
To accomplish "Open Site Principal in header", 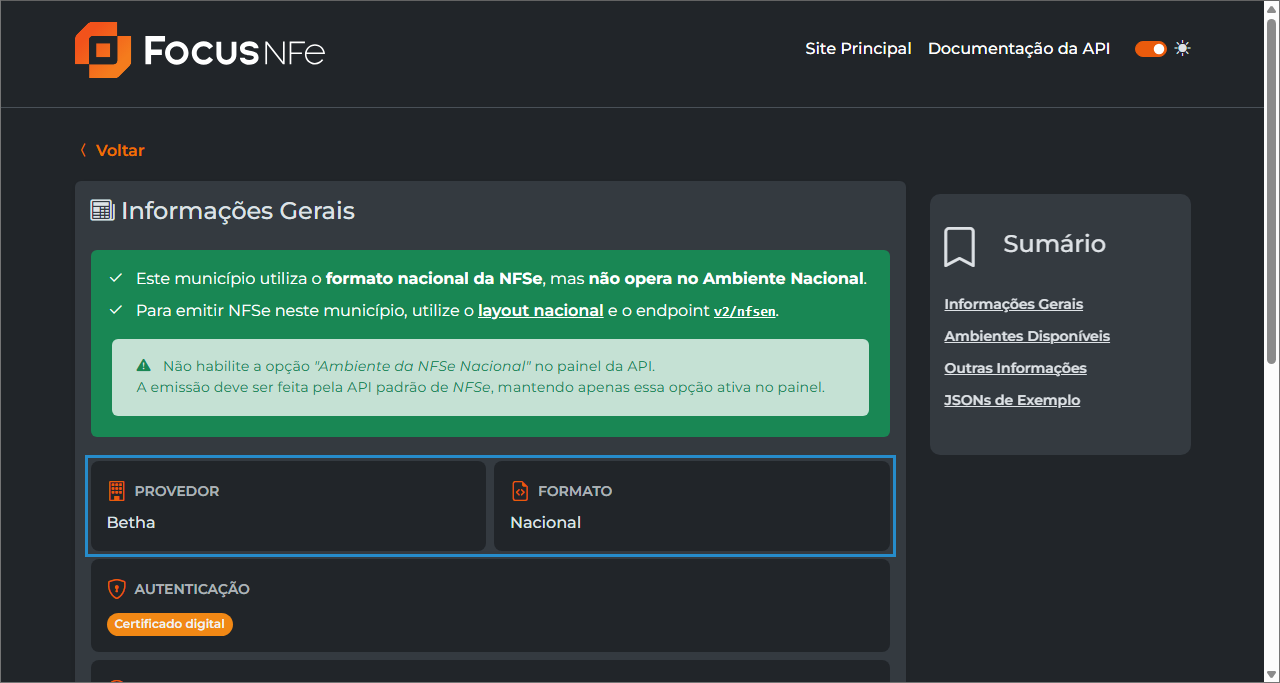I will [858, 48].
